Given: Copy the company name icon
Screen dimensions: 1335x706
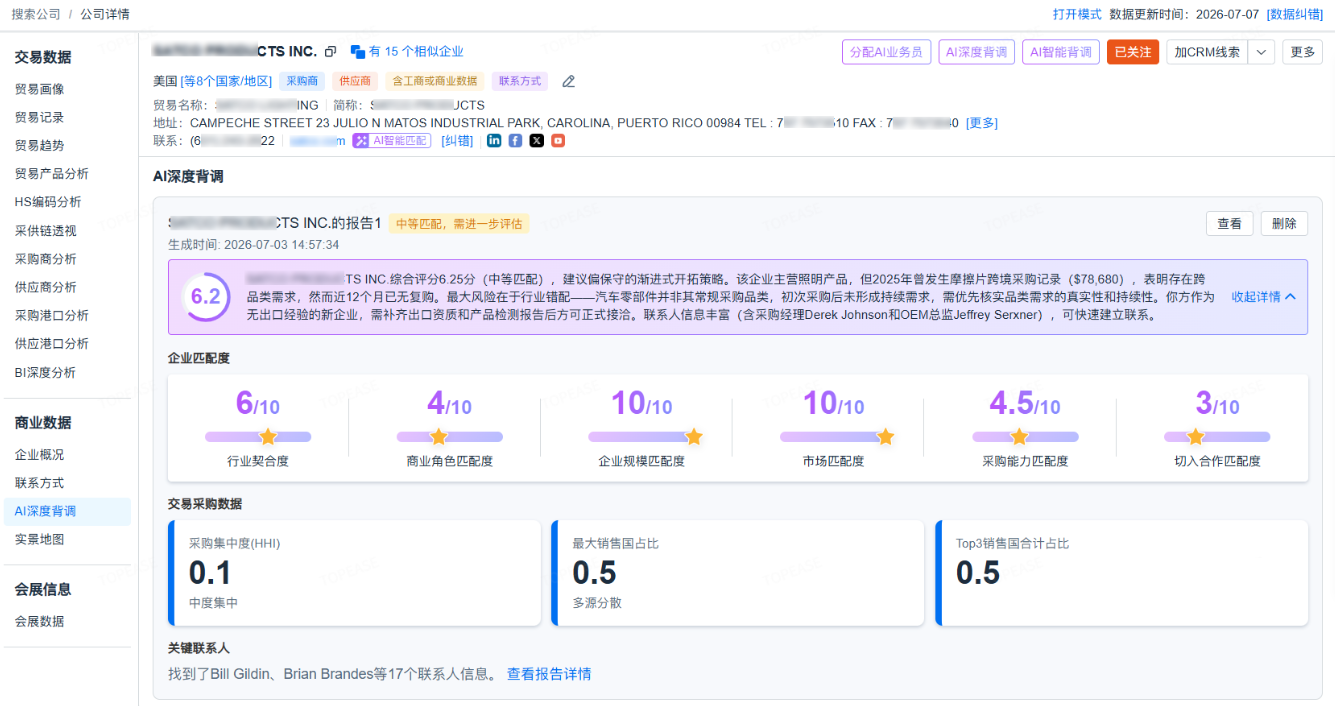Looking at the screenshot, I should 331,52.
